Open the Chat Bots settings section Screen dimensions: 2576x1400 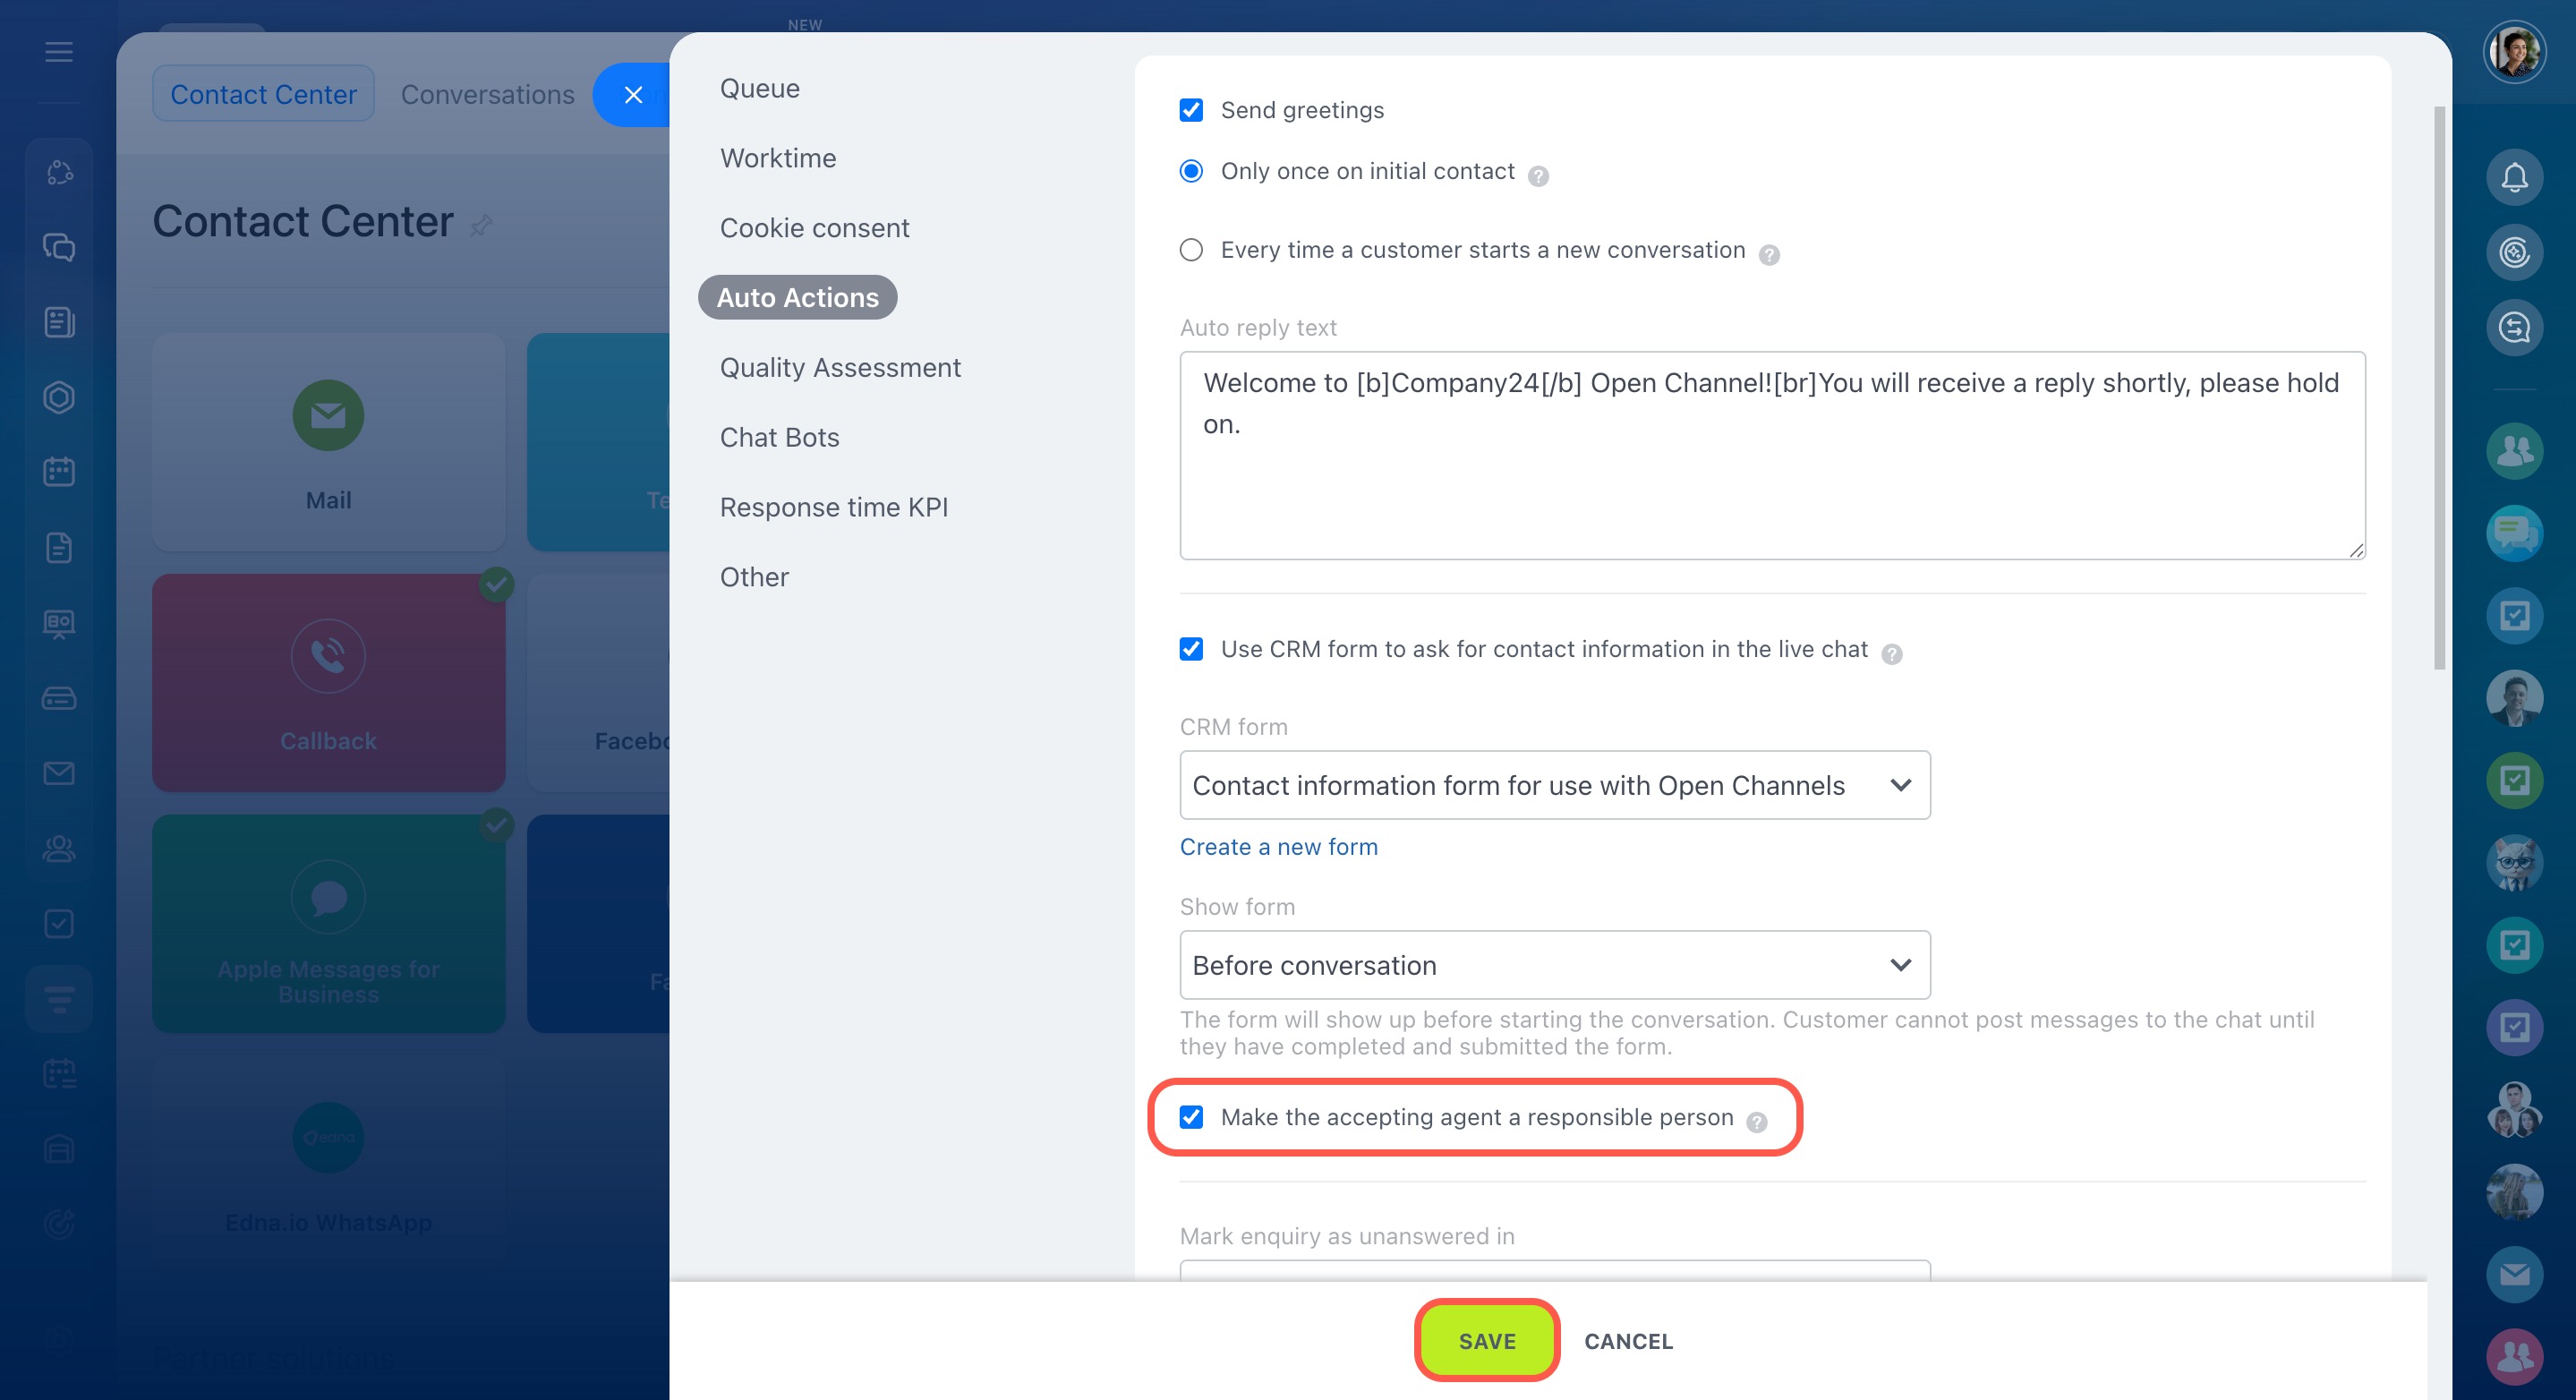click(x=779, y=437)
